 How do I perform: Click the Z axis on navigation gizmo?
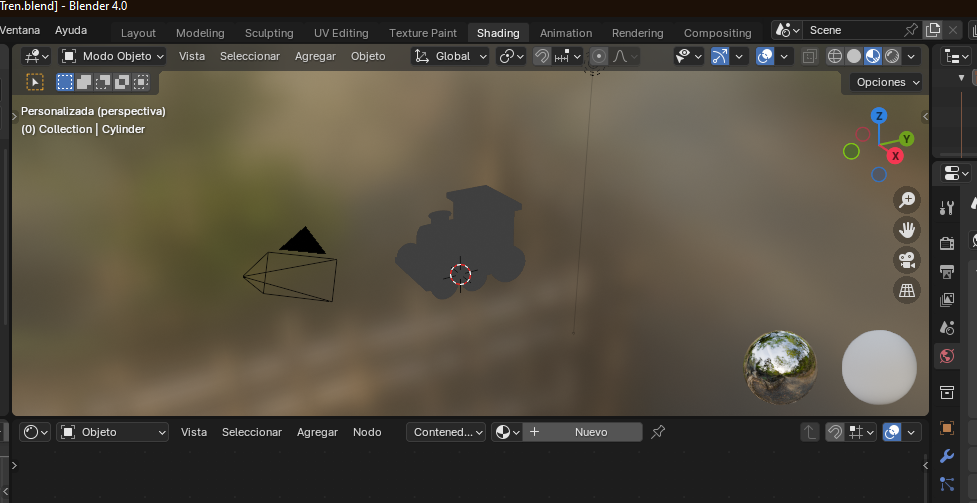click(879, 116)
